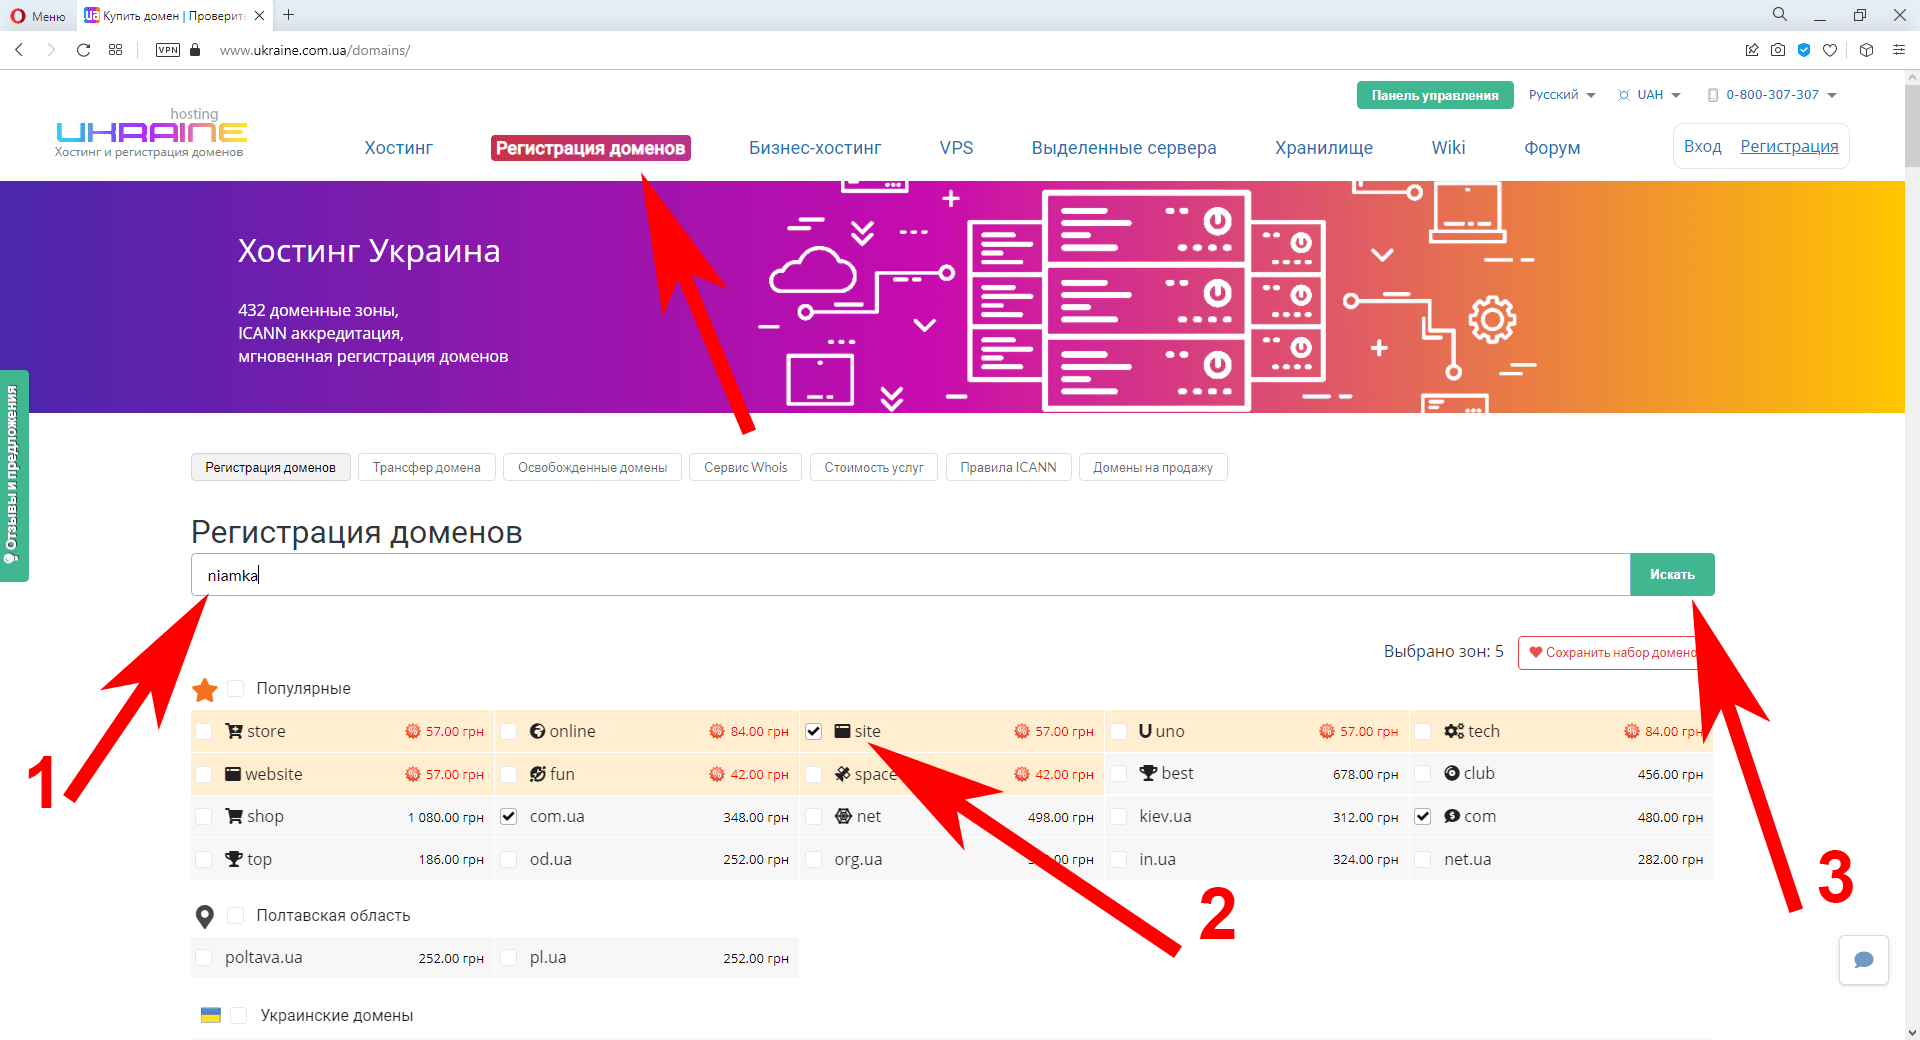Check the store domain checkbox
This screenshot has height=1040, width=1920.
coord(204,731)
